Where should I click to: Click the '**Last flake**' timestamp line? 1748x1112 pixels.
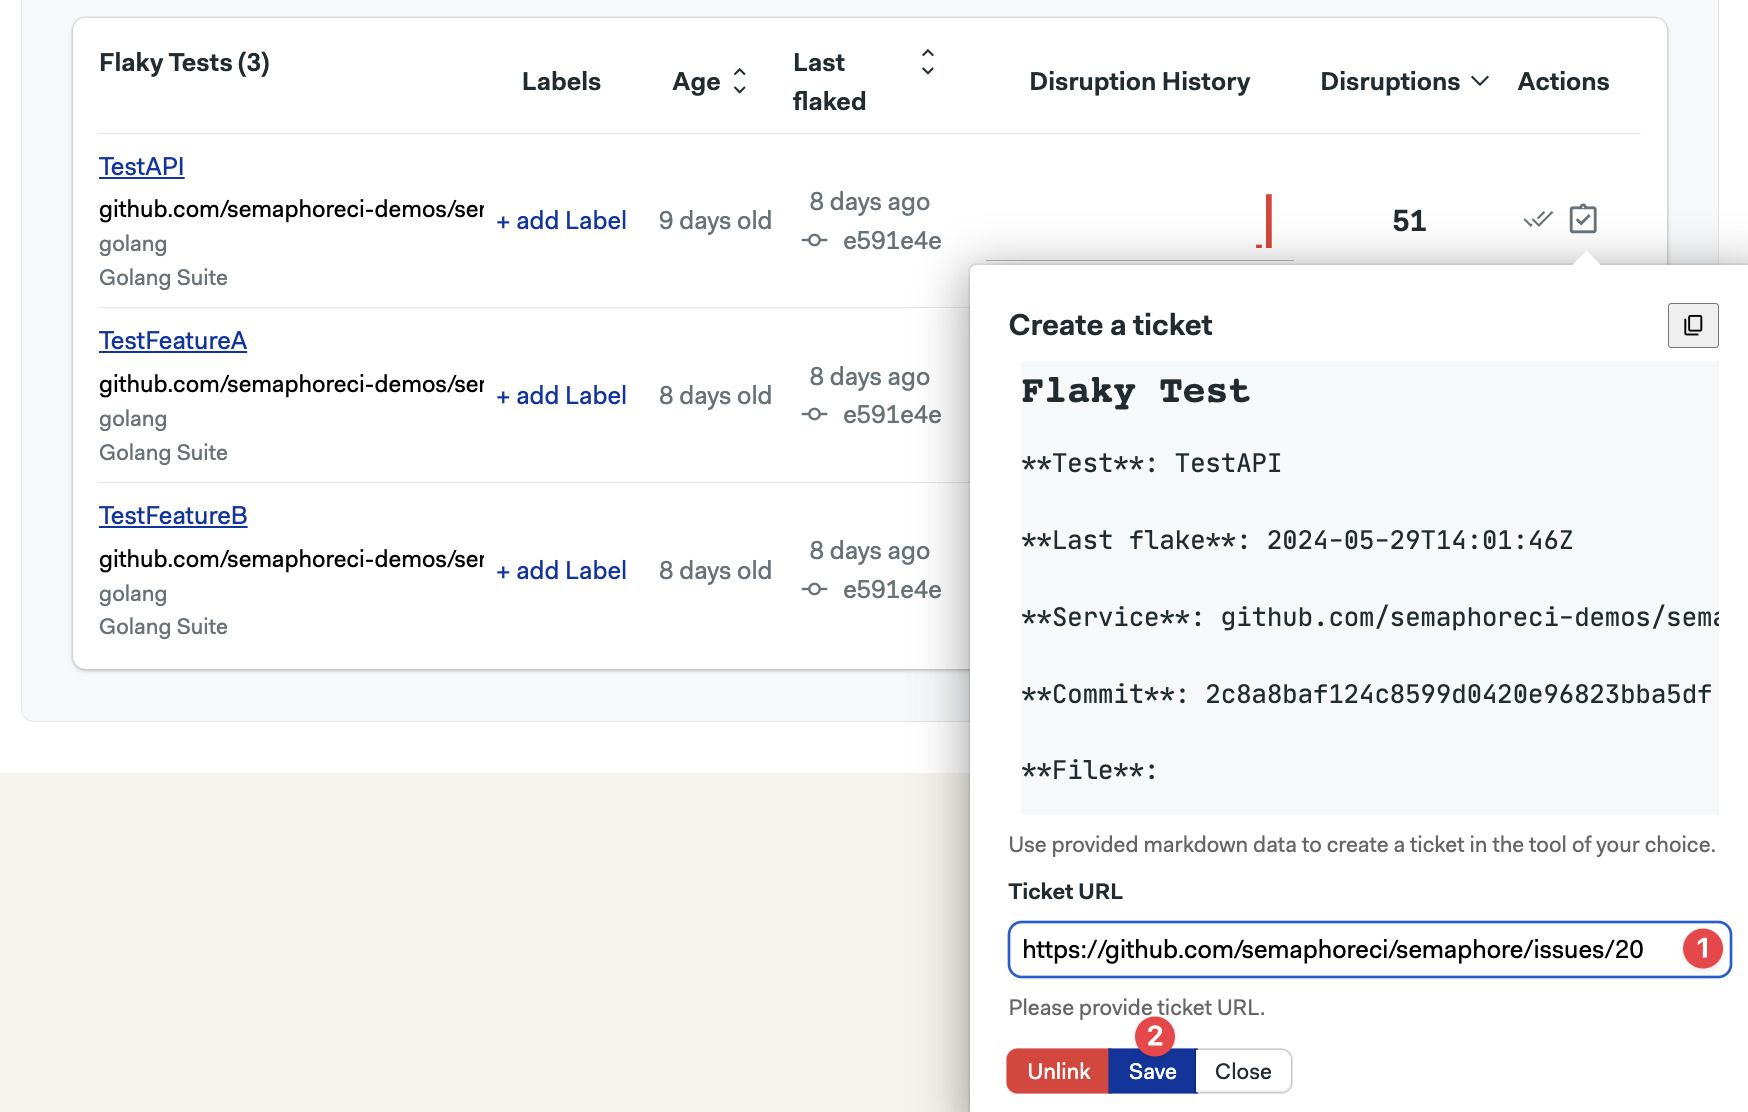[x=1297, y=540]
